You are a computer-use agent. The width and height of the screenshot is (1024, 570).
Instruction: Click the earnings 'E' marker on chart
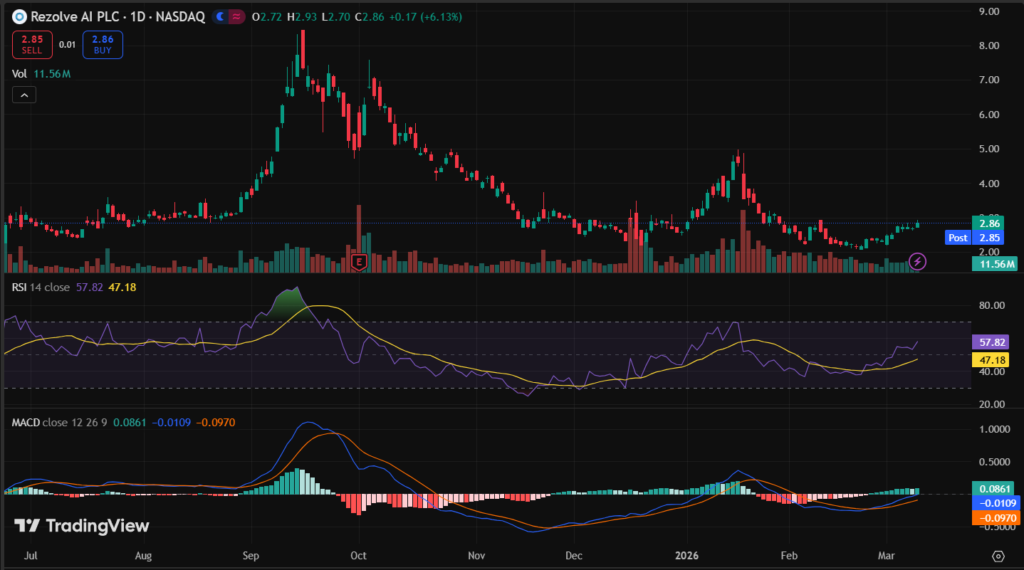click(x=357, y=262)
